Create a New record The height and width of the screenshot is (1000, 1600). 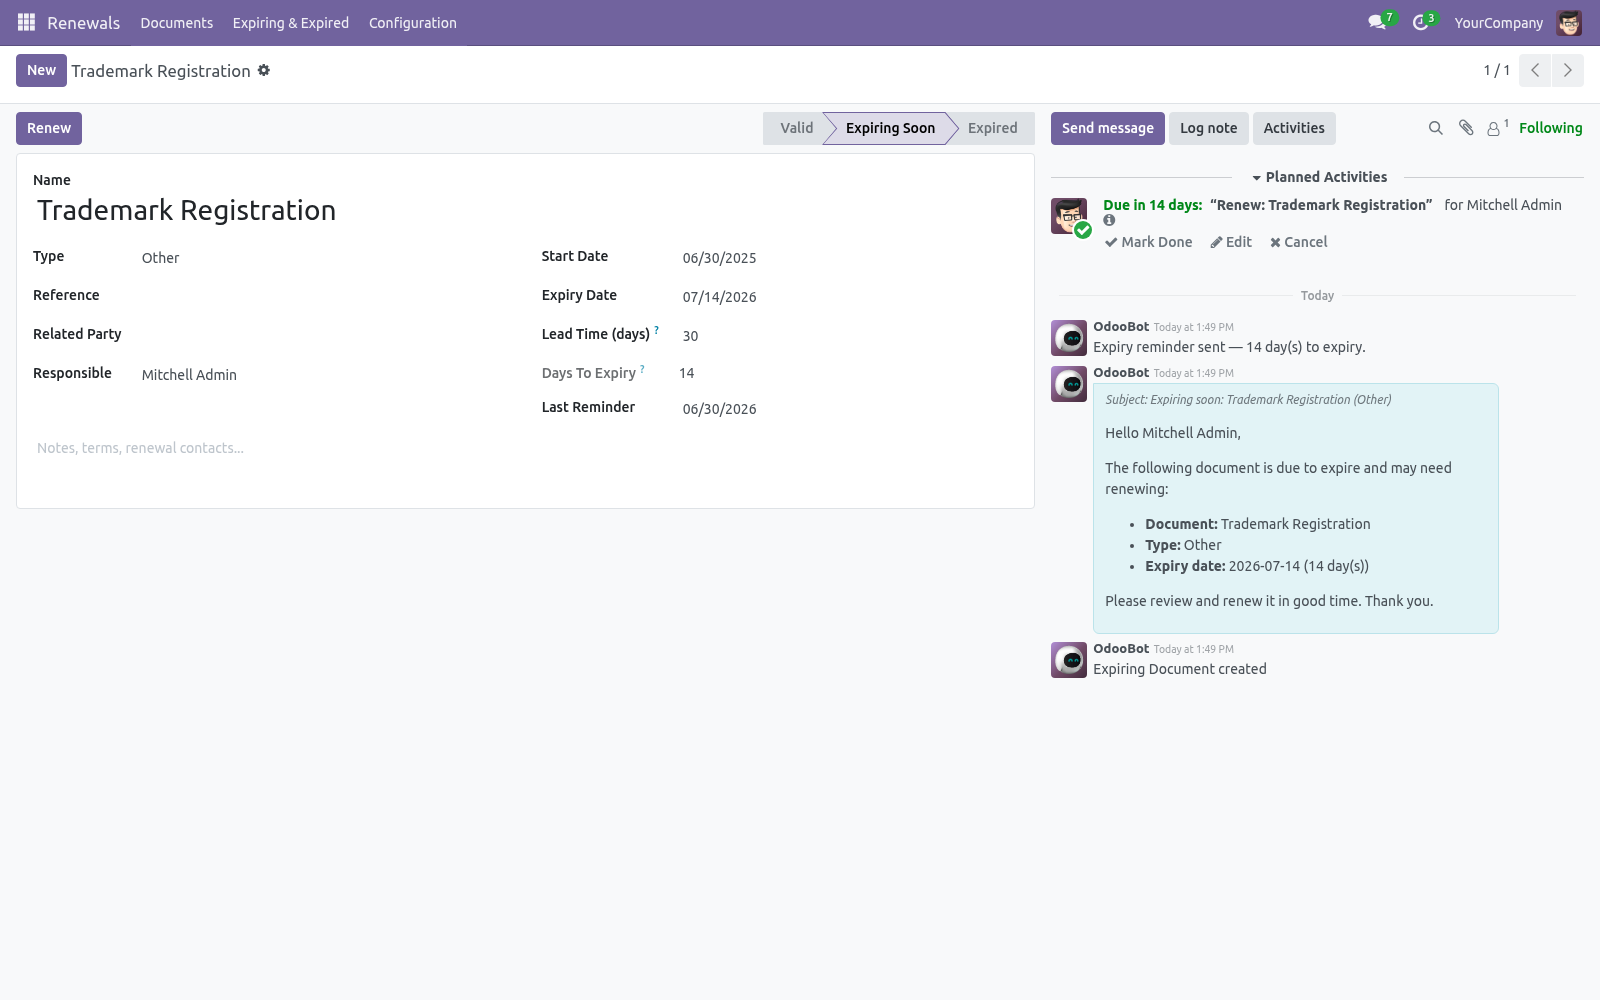tap(41, 70)
